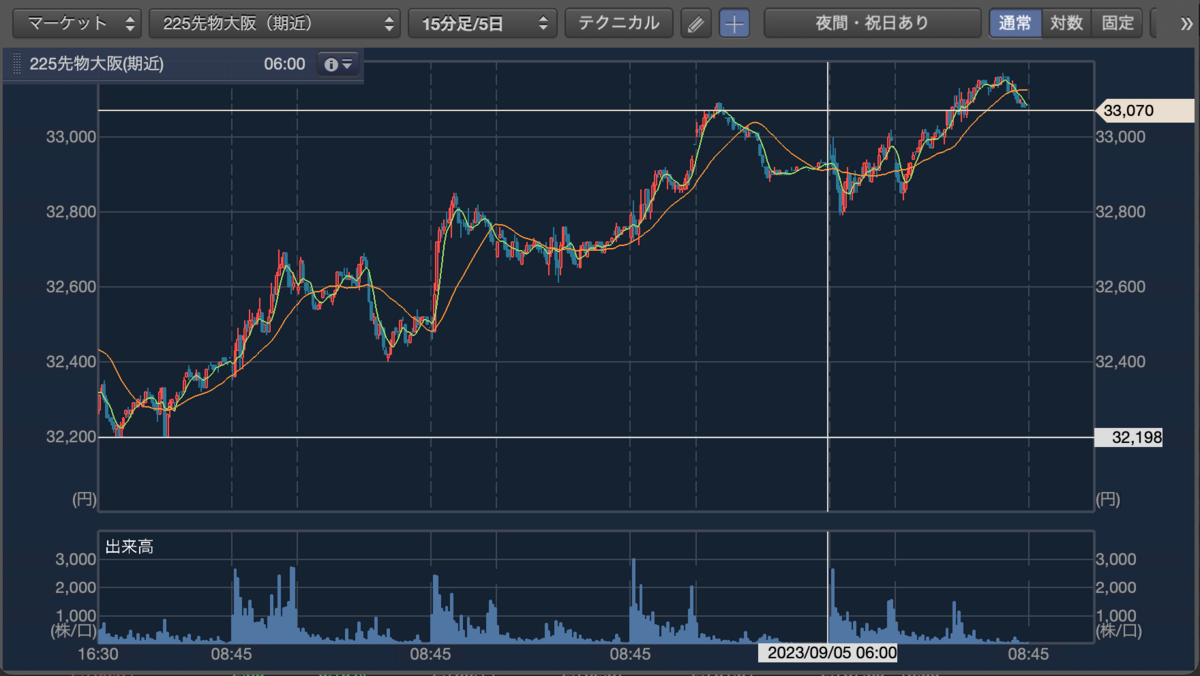Grab the dotted handle of the 225先物大阪 legend

pyautogui.click(x=16, y=64)
